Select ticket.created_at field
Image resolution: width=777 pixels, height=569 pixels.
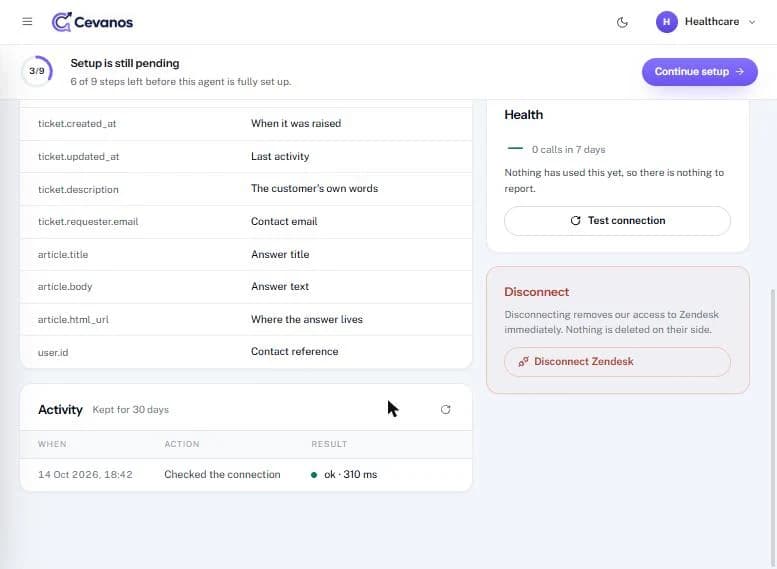pyautogui.click(x=77, y=124)
